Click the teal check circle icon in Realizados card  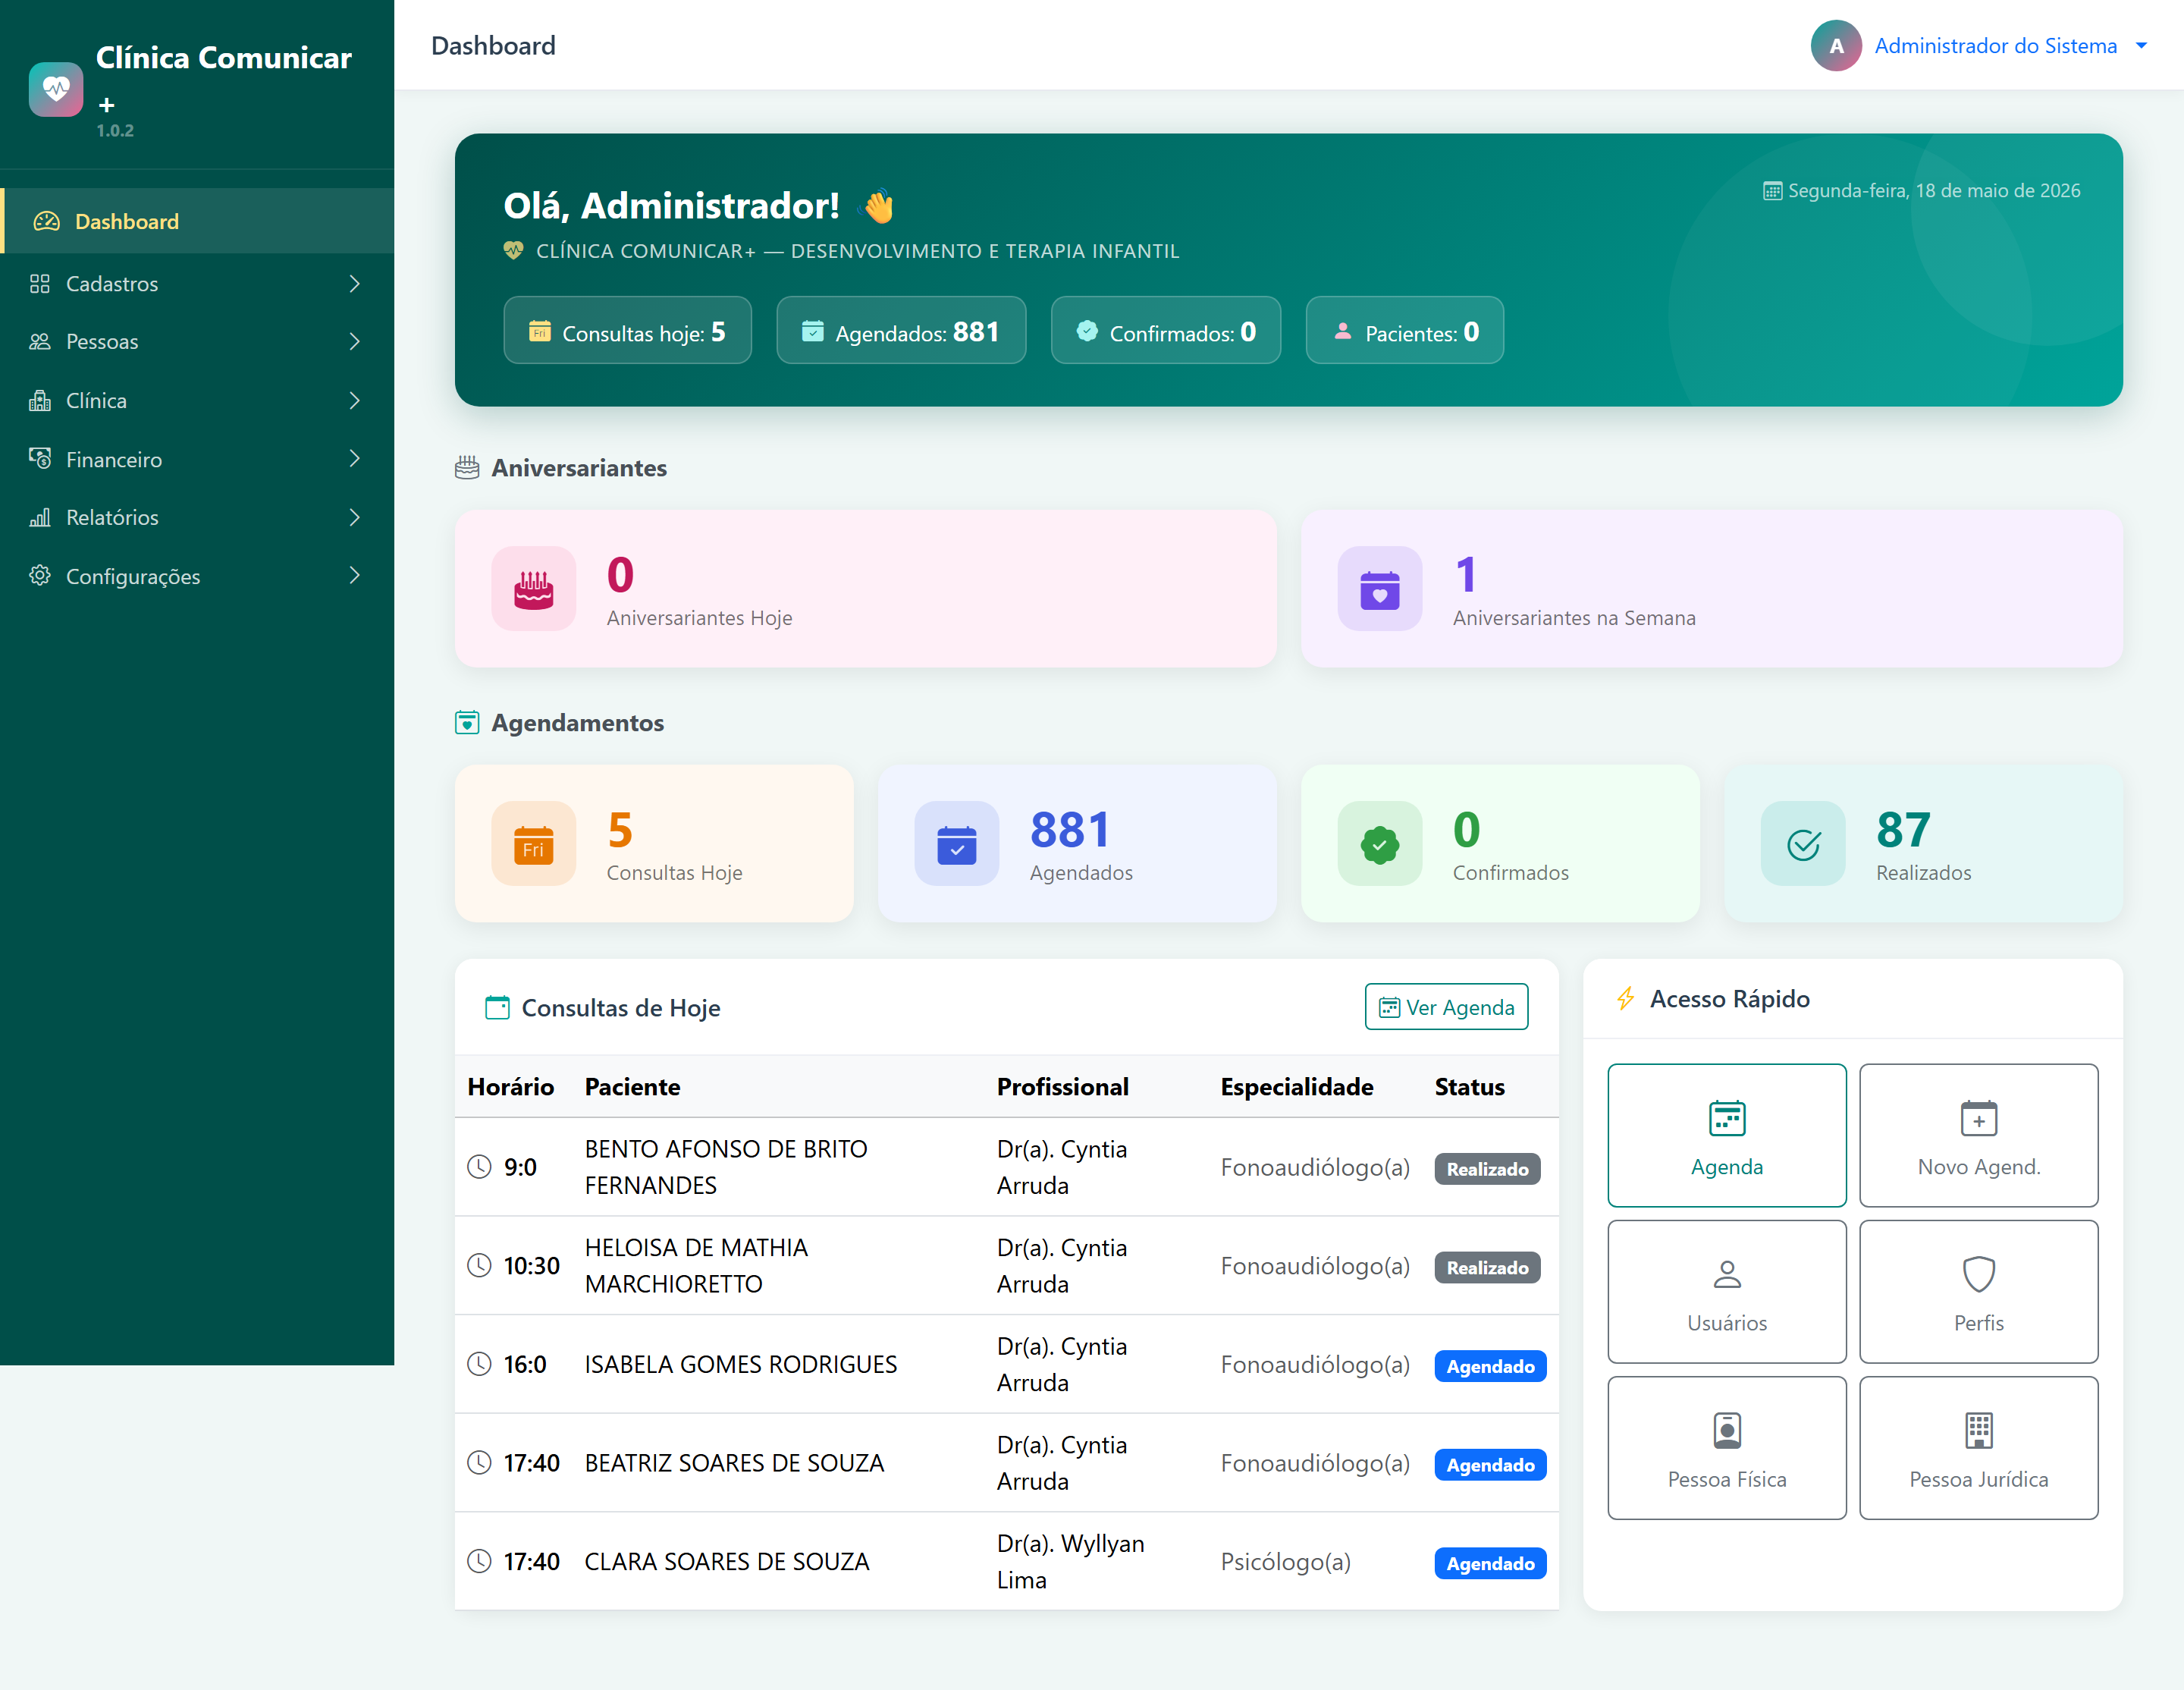point(1803,844)
